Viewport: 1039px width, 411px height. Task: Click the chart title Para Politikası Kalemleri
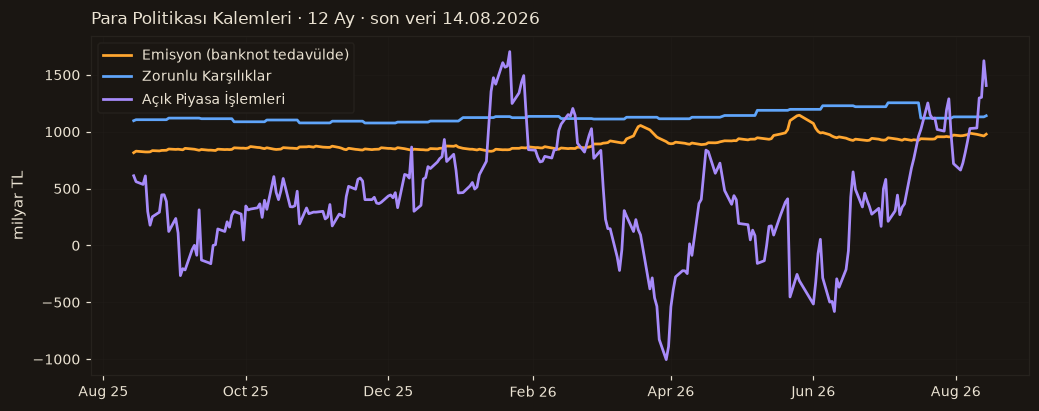(191, 19)
